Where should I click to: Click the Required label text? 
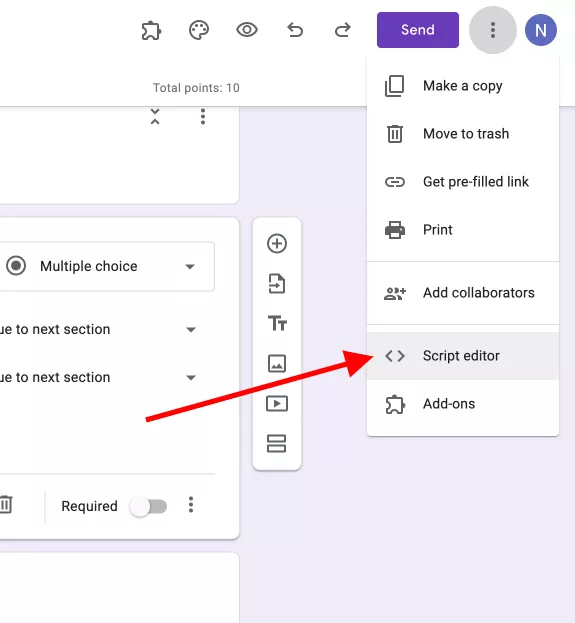tap(89, 506)
